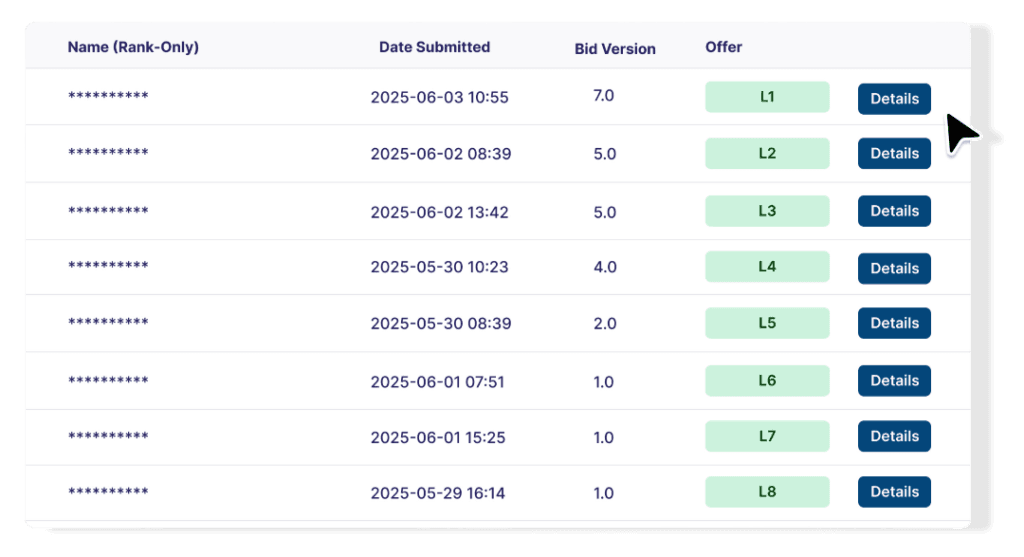Click the L2 offer rank badge
Screen dimensions: 1024x557
pos(767,153)
